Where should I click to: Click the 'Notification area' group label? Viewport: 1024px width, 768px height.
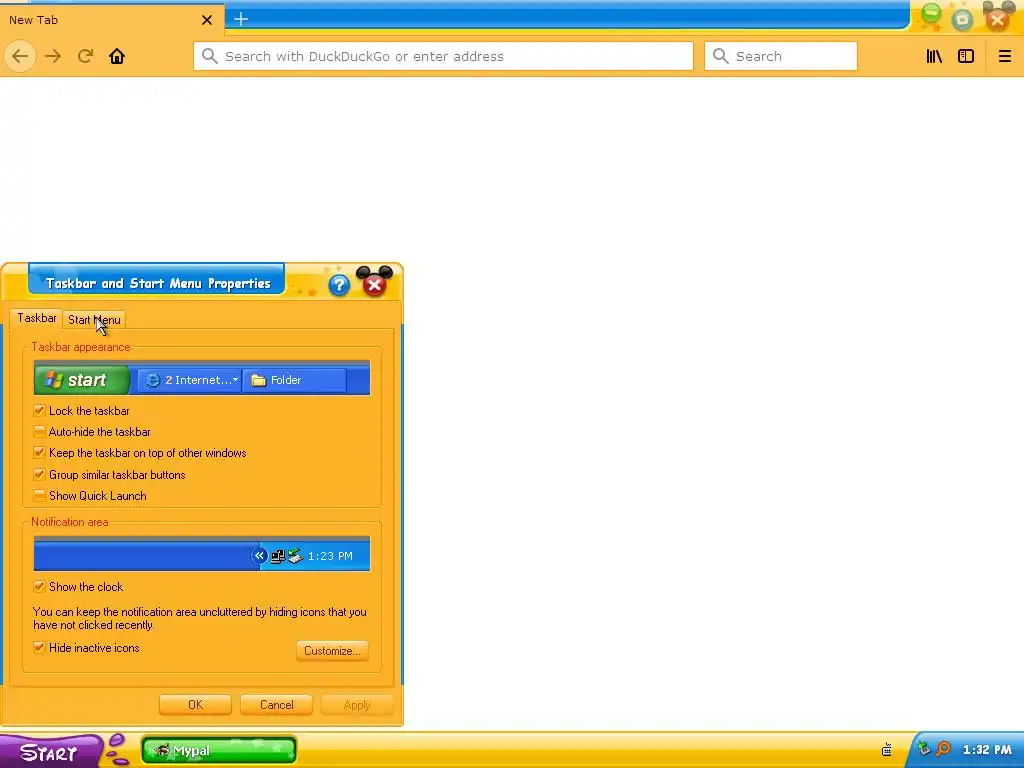[x=70, y=522]
